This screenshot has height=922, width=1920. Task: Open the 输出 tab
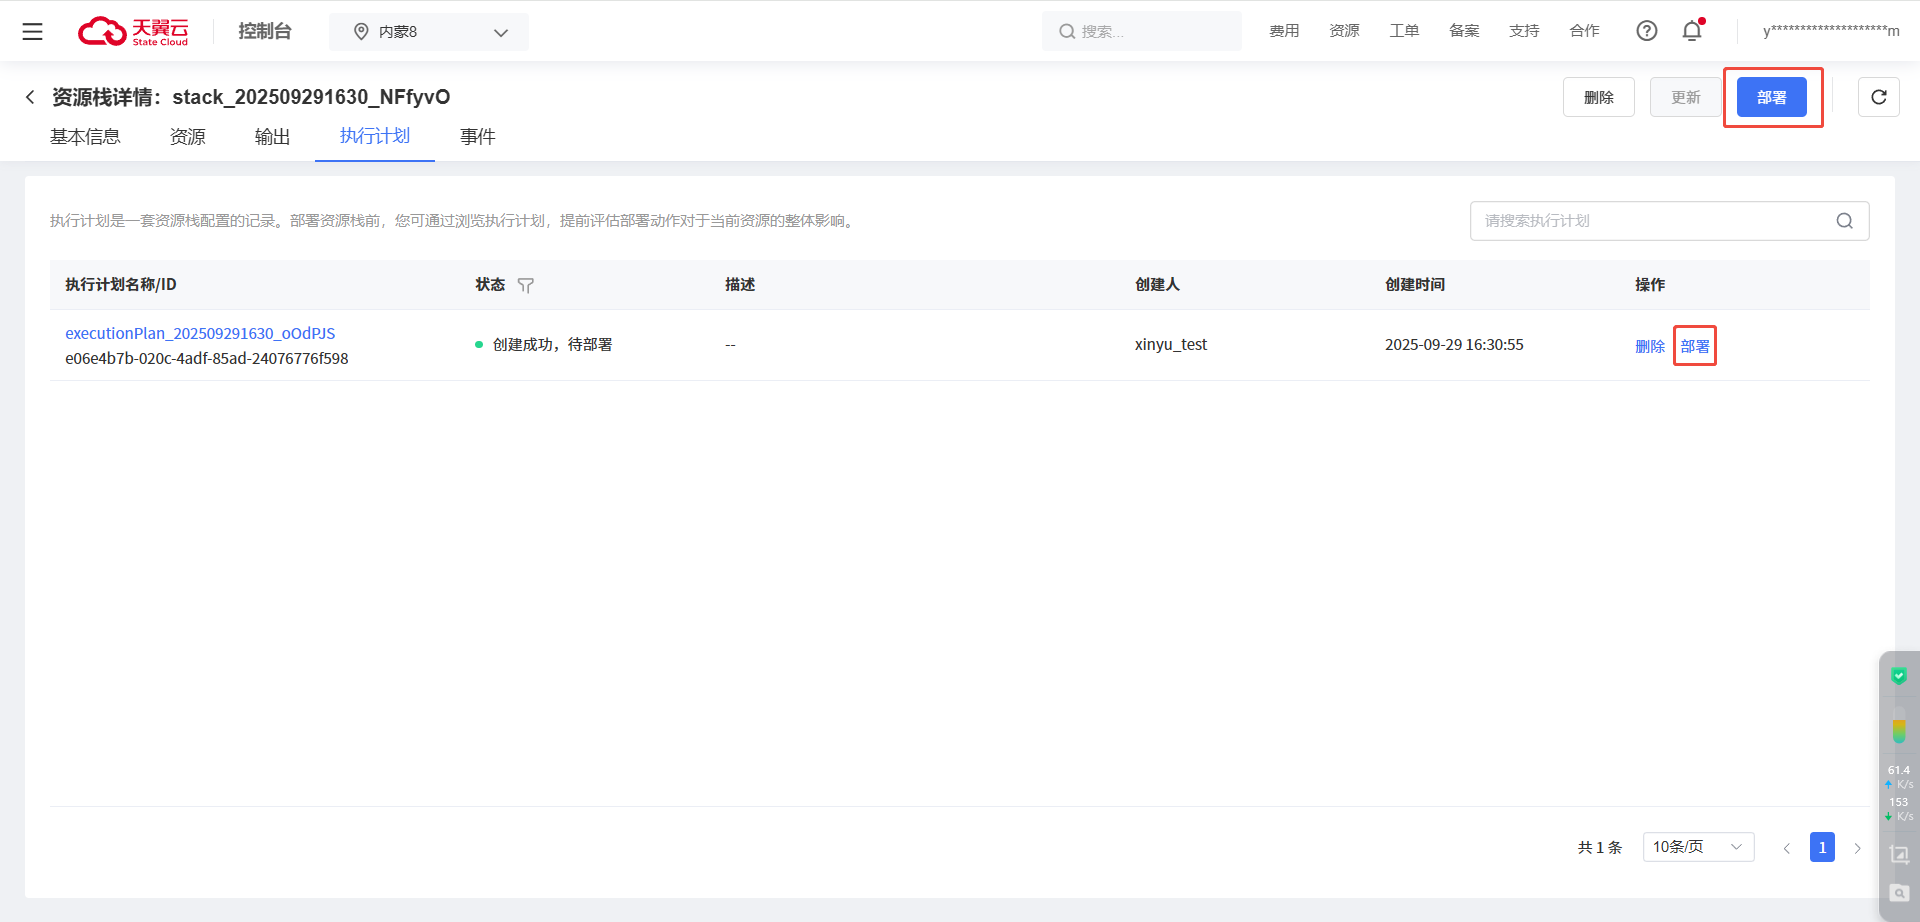click(x=272, y=137)
